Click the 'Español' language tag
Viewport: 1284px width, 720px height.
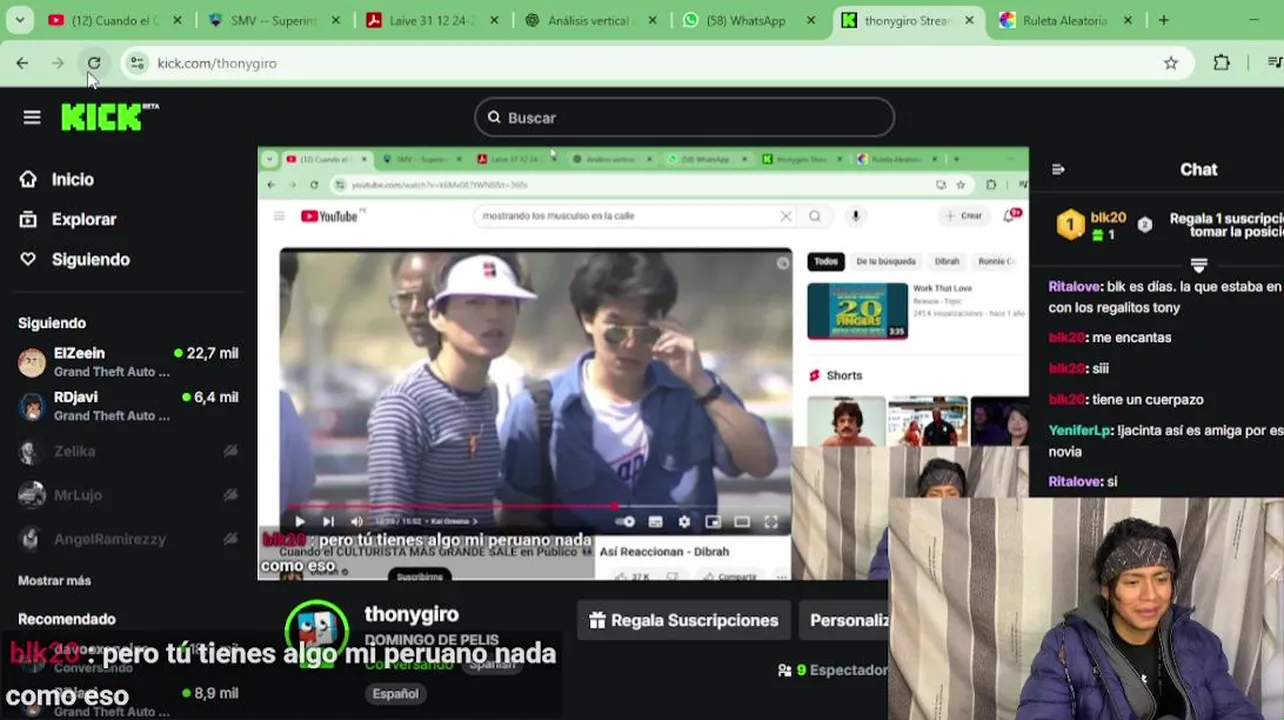[396, 693]
